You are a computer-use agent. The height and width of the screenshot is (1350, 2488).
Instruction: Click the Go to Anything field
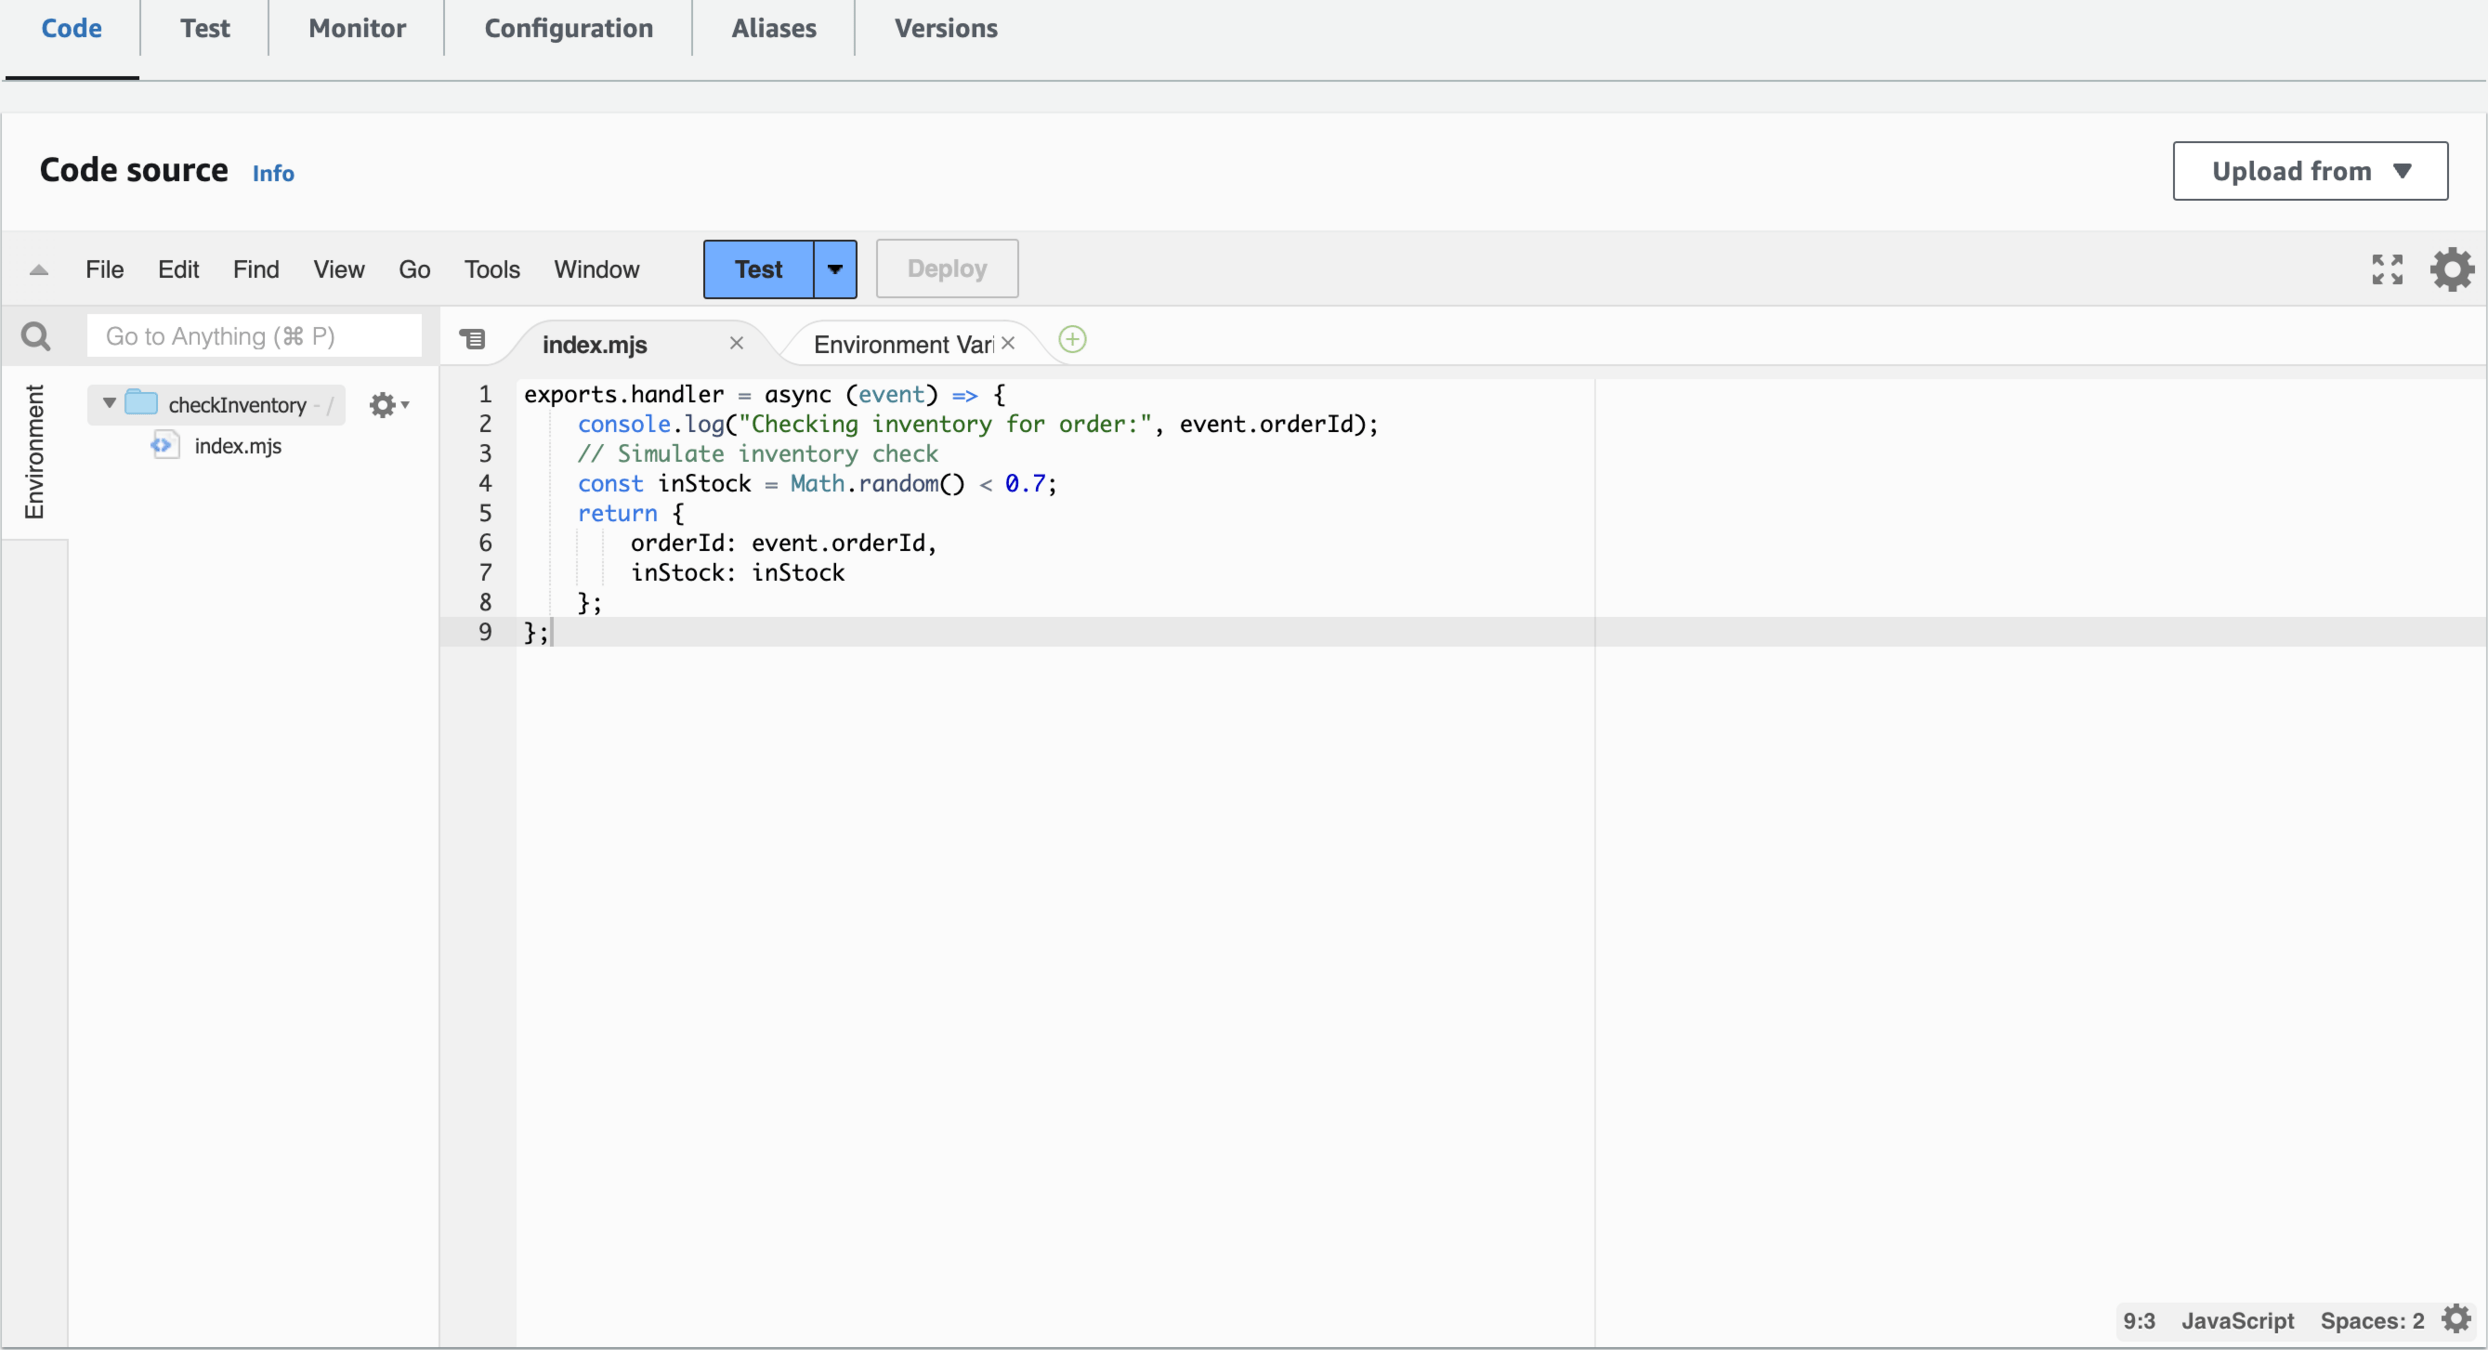[x=254, y=336]
